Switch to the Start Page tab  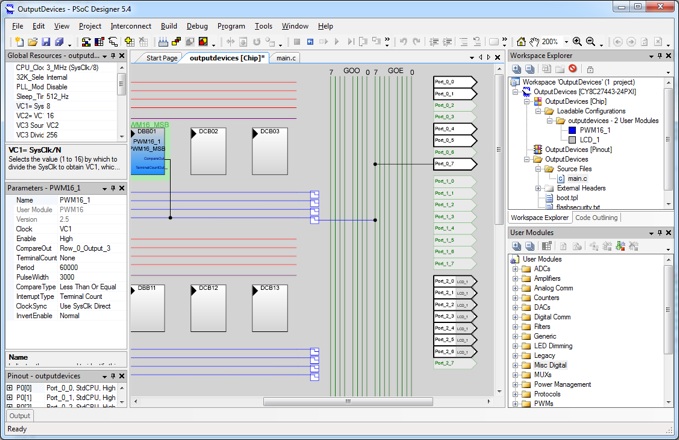(x=162, y=58)
